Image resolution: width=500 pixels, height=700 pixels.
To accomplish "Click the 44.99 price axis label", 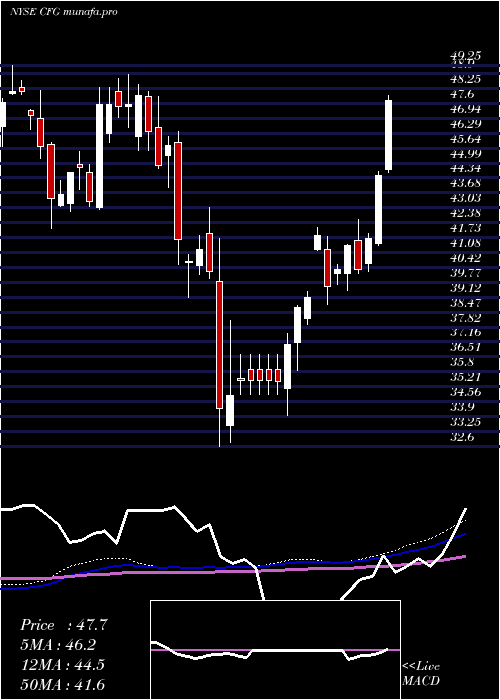I will click(466, 154).
